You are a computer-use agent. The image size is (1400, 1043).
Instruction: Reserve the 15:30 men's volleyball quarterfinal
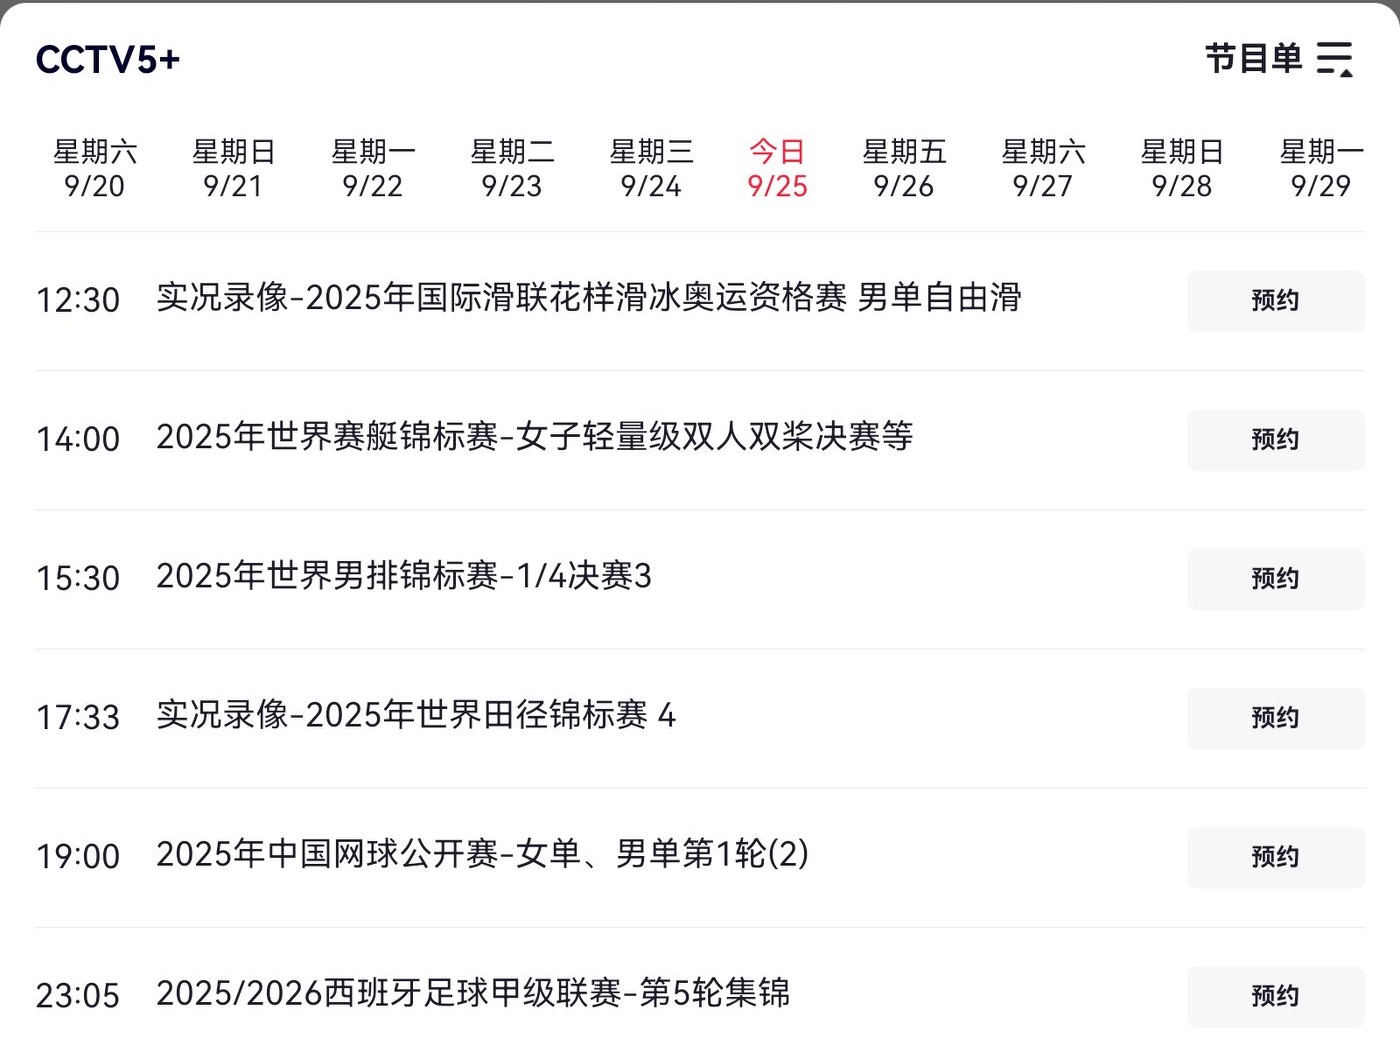coord(1275,578)
